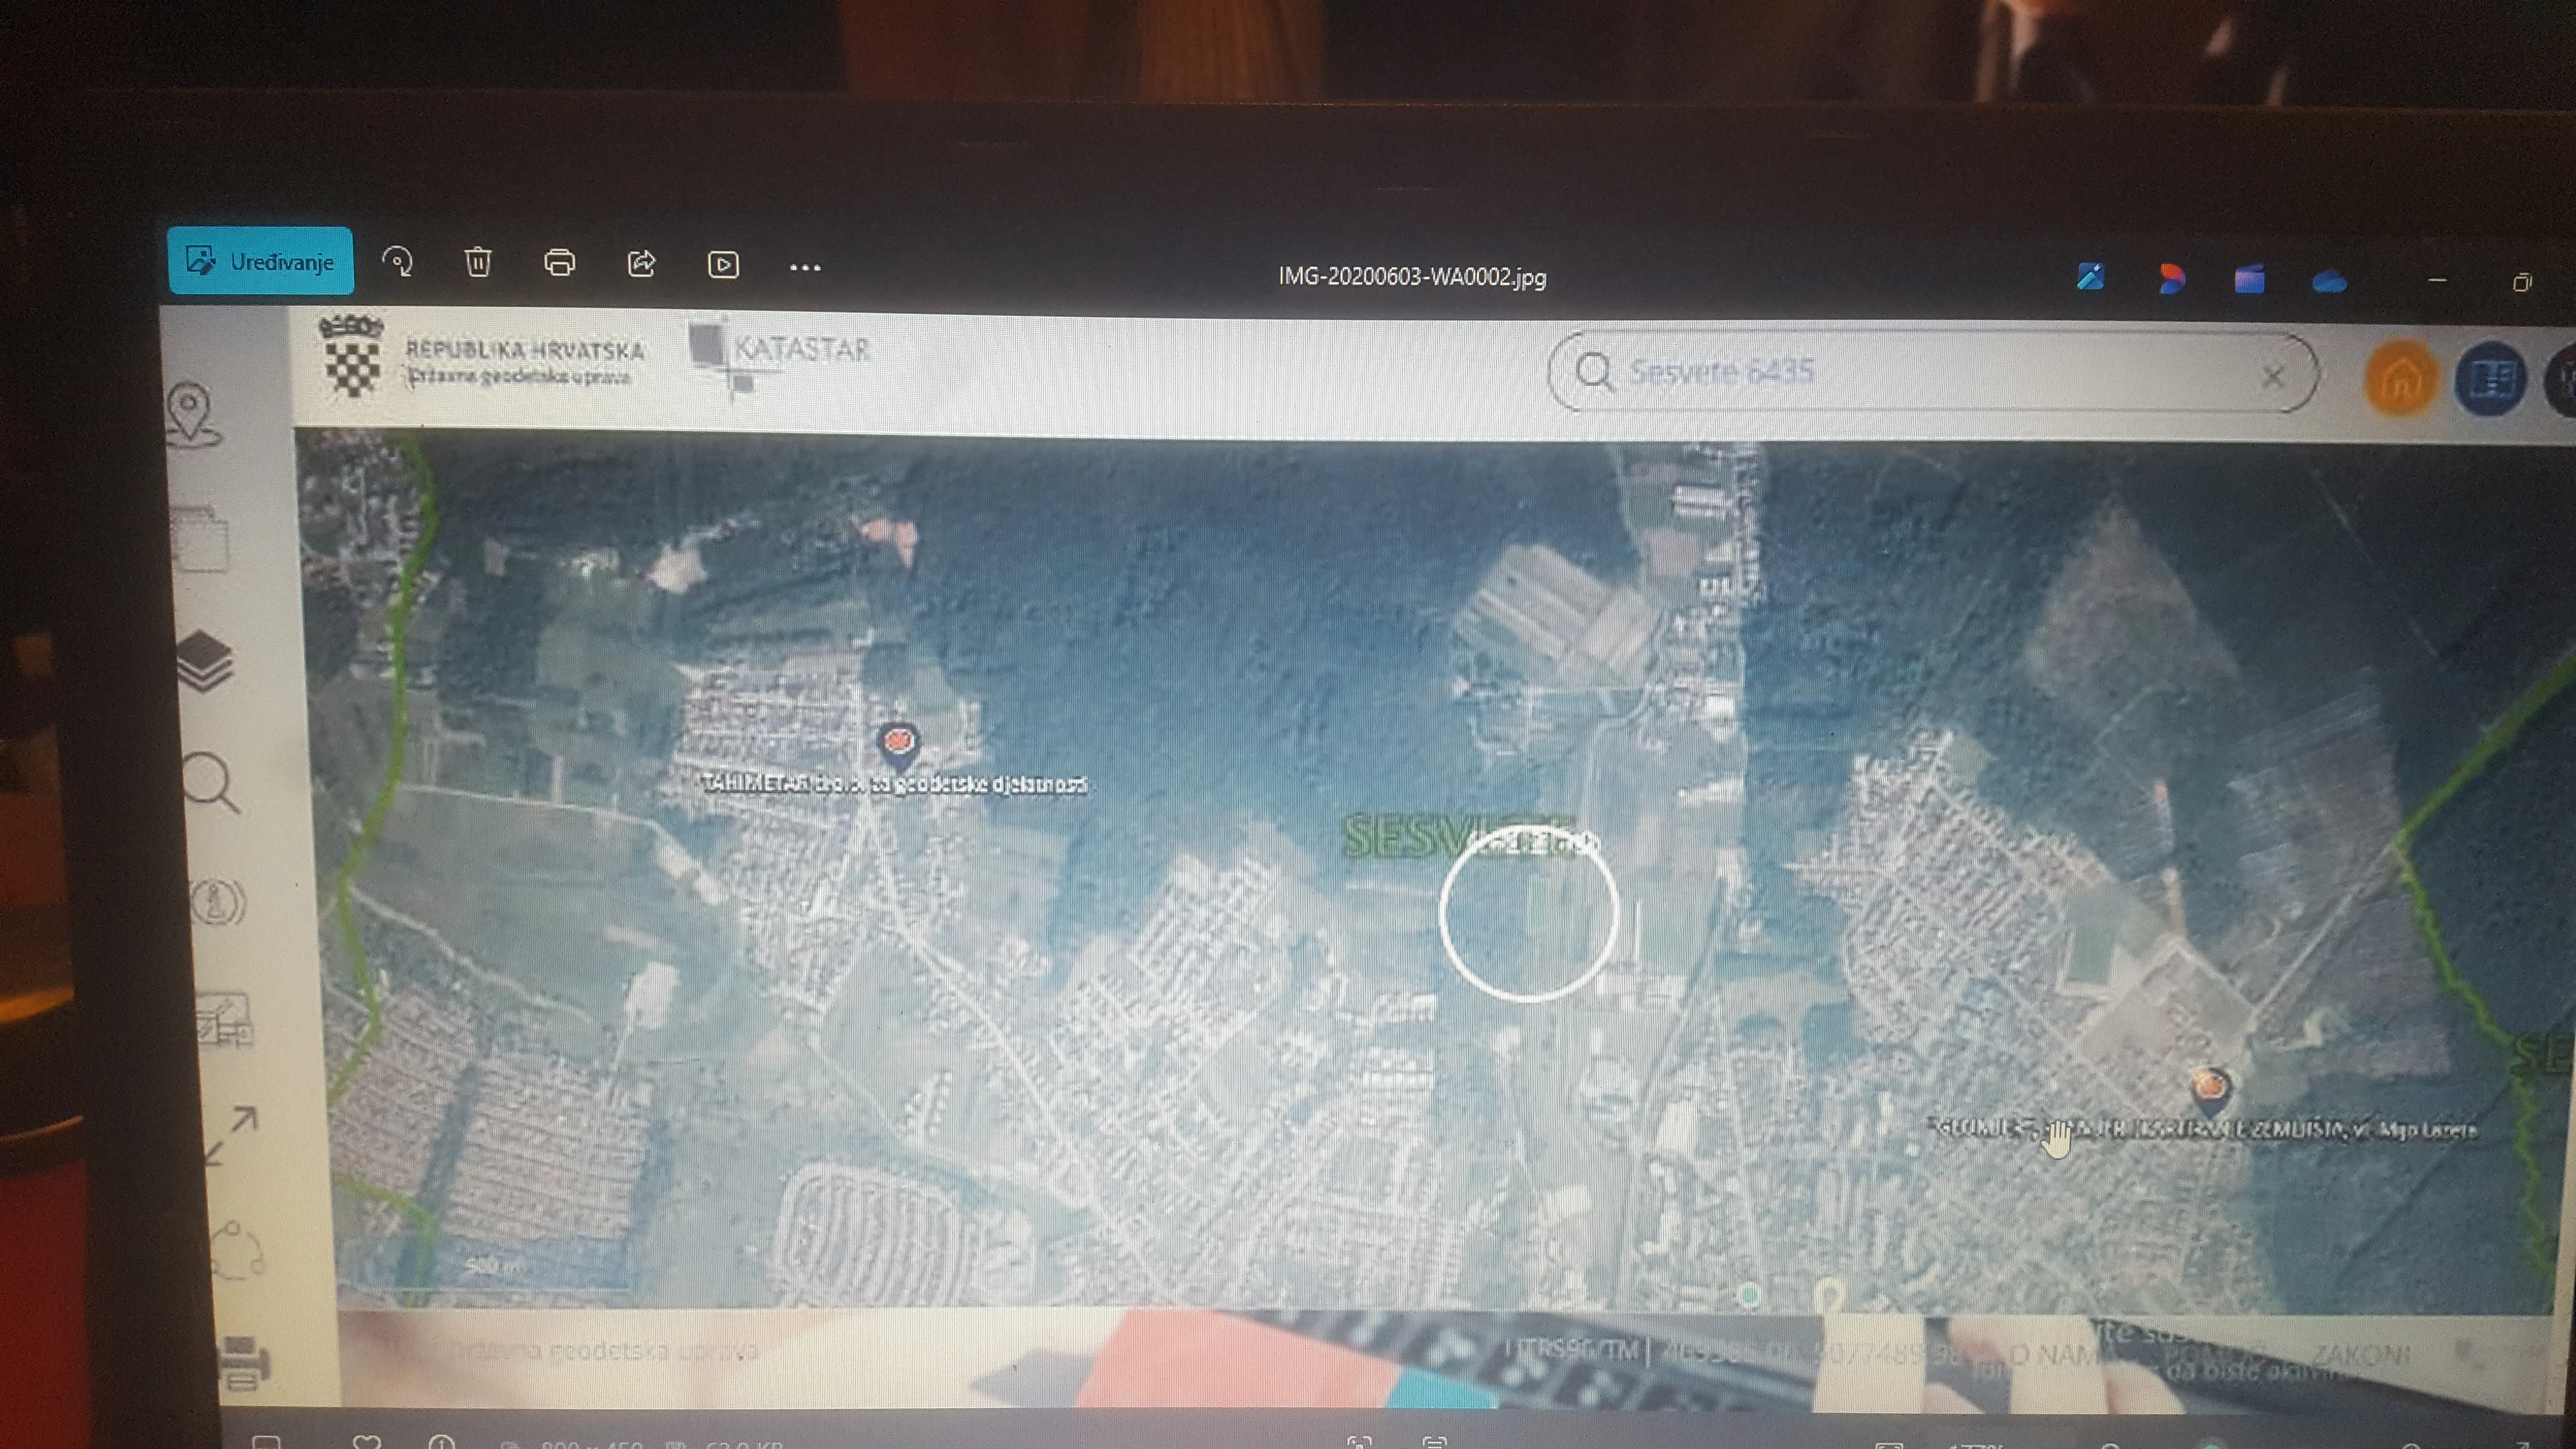The image size is (2576, 1449).
Task: Open the print dialog from the Photos toolbar
Action: click(x=560, y=262)
